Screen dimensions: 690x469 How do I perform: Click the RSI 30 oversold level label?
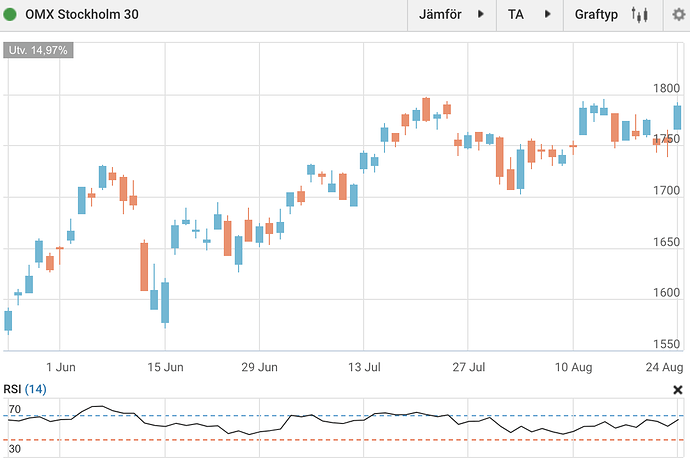tap(15, 450)
